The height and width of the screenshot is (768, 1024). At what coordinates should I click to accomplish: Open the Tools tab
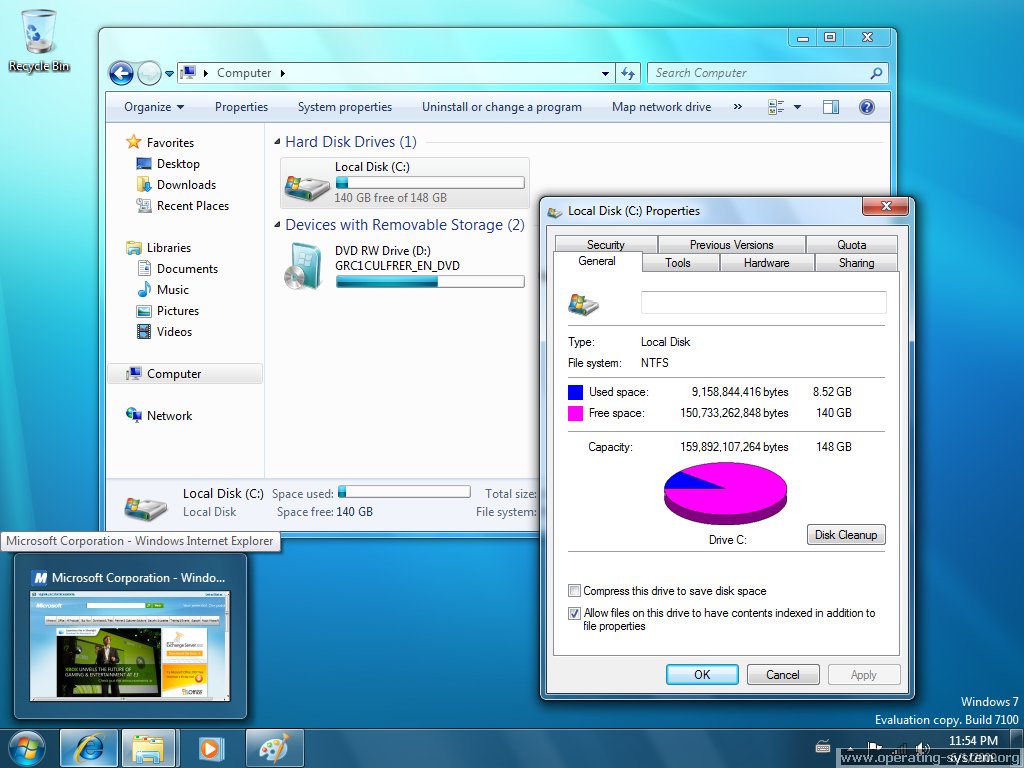[x=677, y=263]
